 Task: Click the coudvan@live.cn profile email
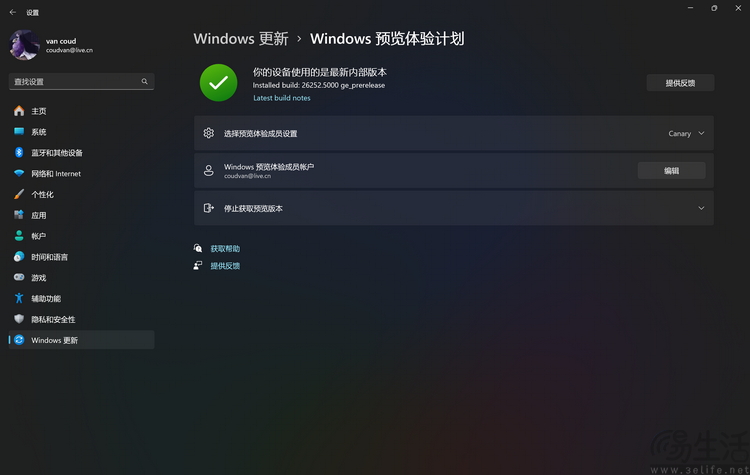coord(69,50)
